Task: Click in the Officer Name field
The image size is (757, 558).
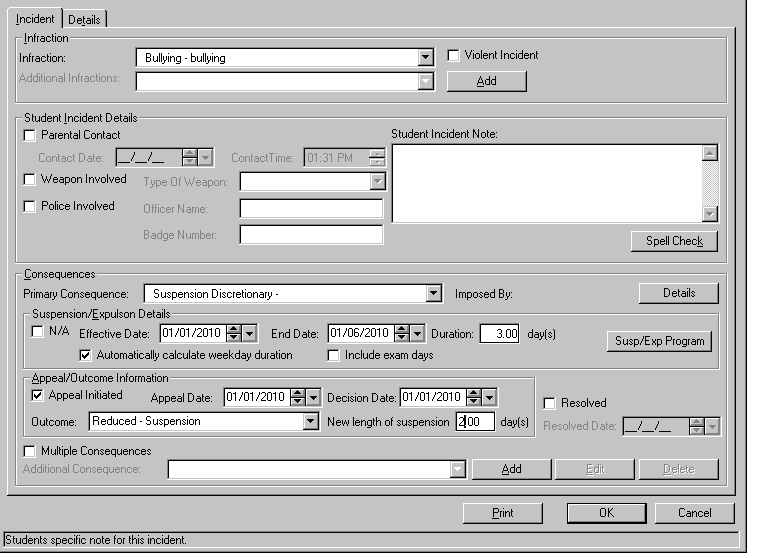Action: click(x=311, y=209)
